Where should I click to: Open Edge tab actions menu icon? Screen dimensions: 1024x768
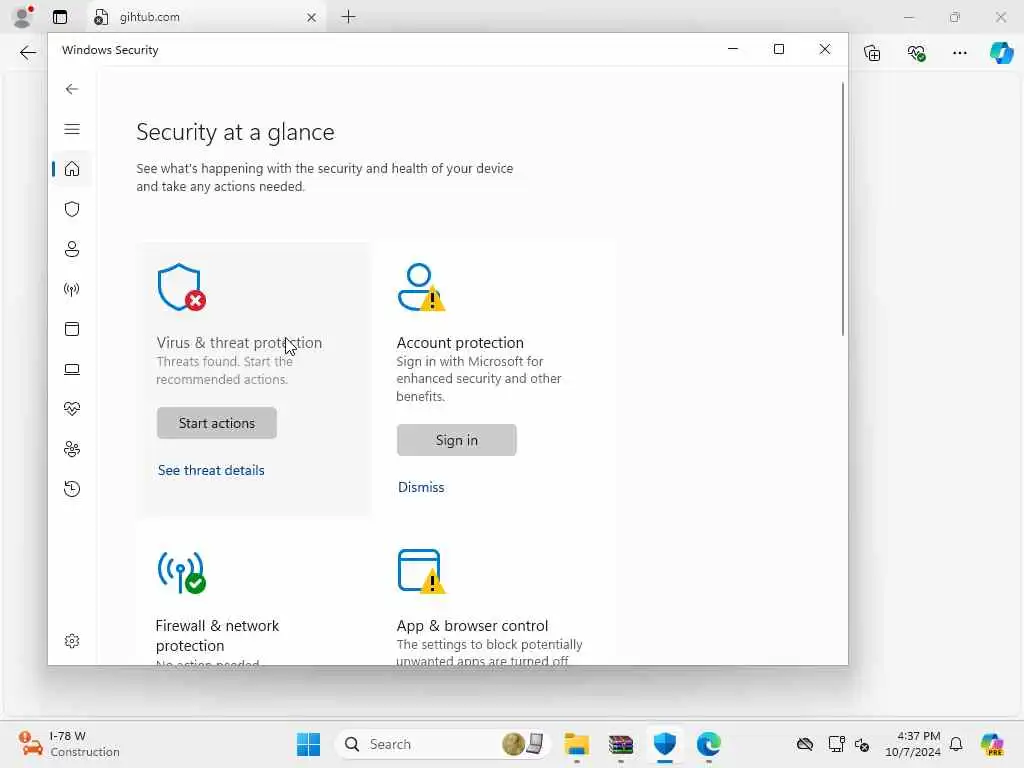click(x=60, y=17)
